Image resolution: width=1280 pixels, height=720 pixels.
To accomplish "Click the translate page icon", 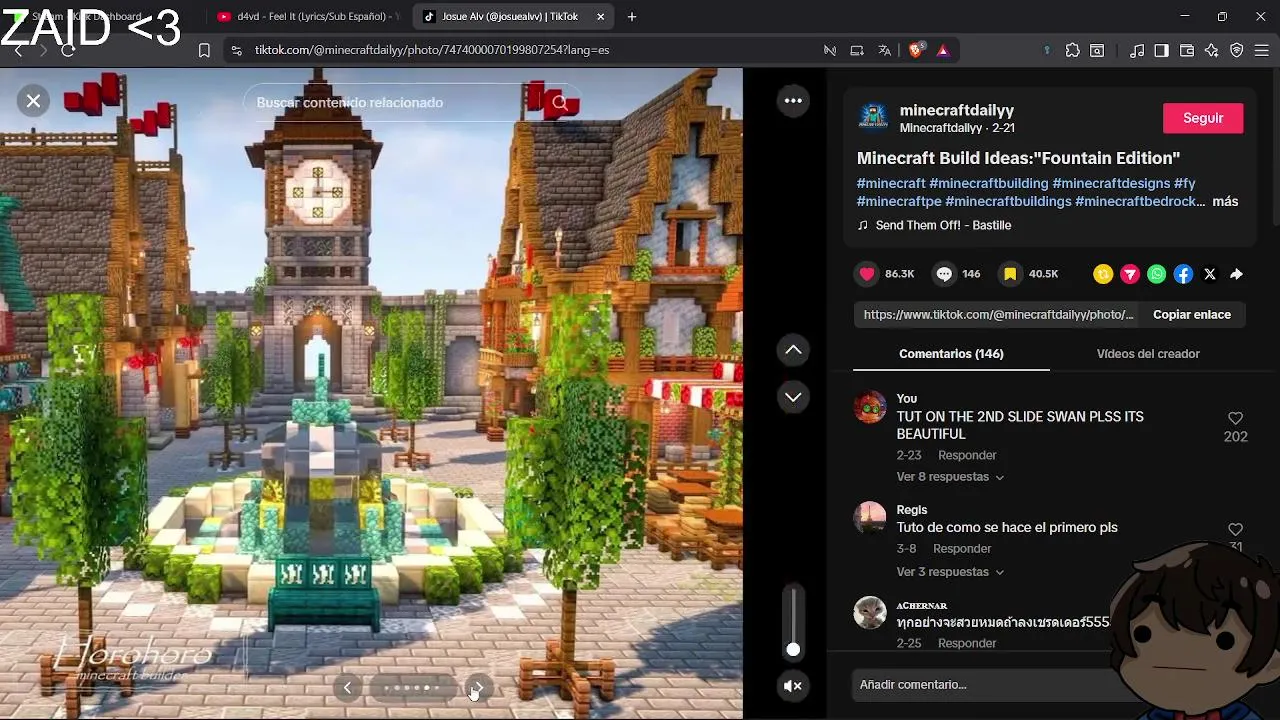I will pyautogui.click(x=885, y=50).
